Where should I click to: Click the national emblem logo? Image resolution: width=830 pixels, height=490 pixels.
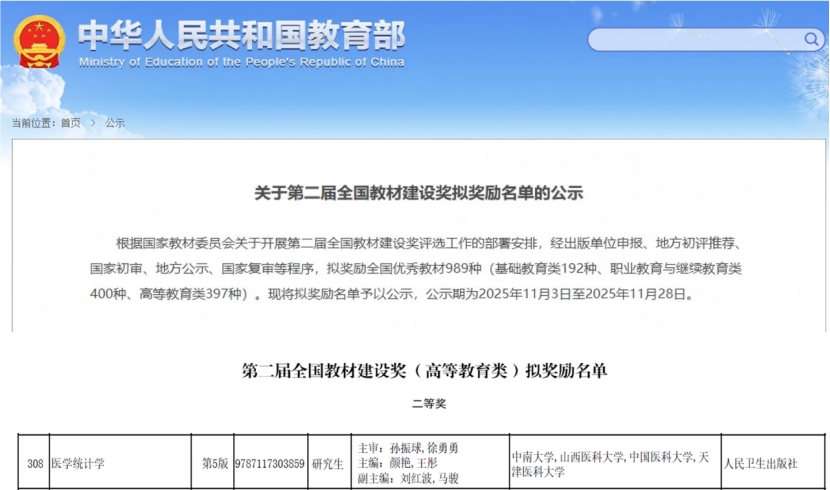[39, 42]
